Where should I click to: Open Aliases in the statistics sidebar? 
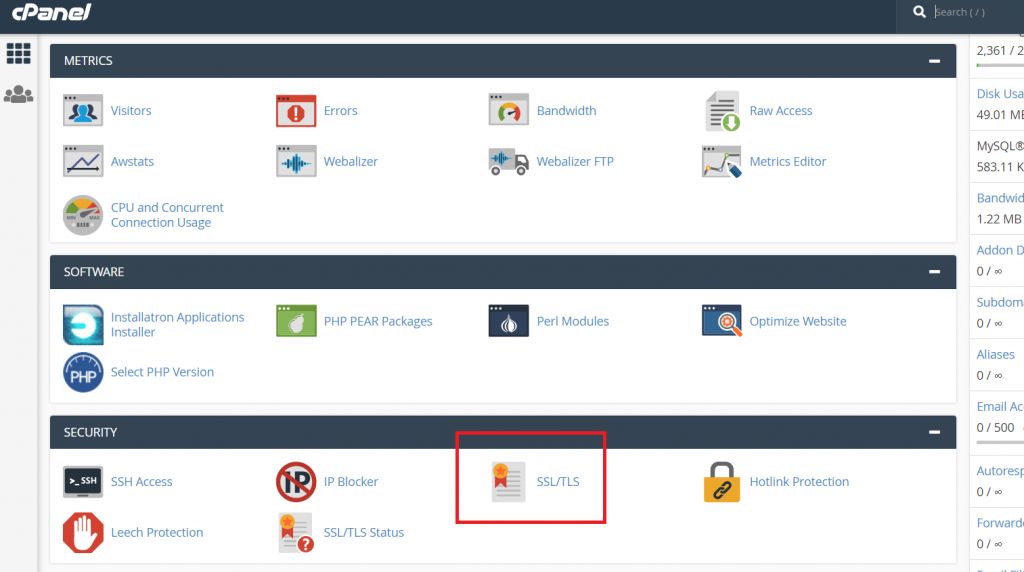995,355
